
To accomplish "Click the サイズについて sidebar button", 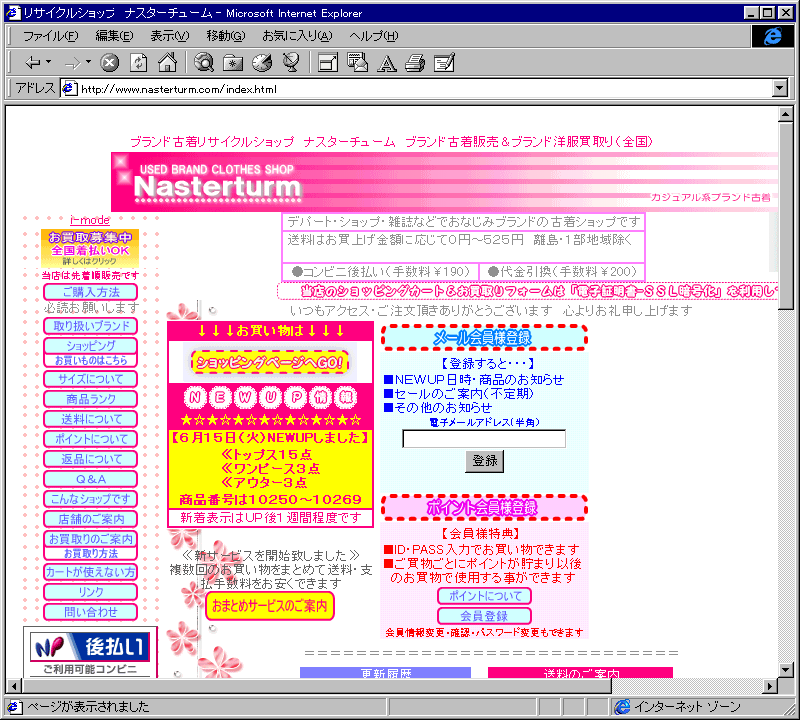I will pyautogui.click(x=91, y=379).
